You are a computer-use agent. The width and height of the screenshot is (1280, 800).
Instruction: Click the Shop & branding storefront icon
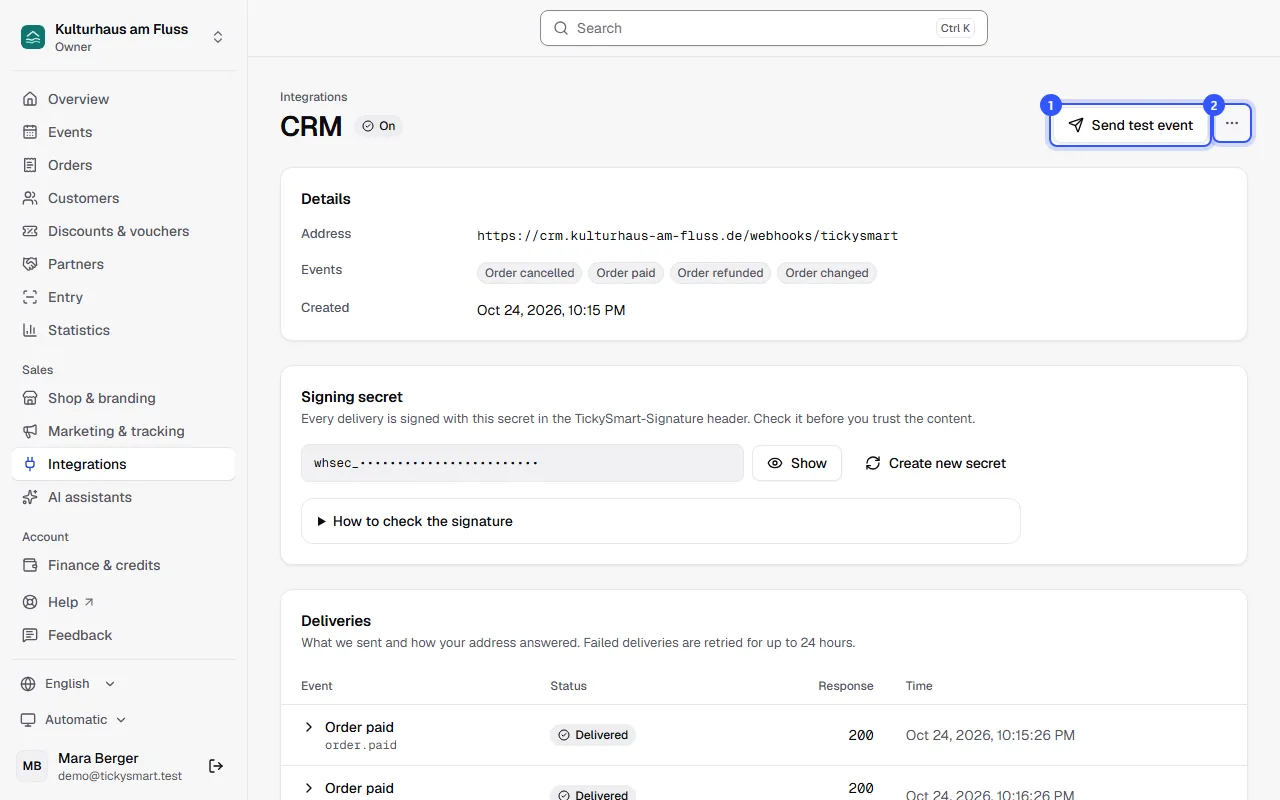(x=30, y=398)
